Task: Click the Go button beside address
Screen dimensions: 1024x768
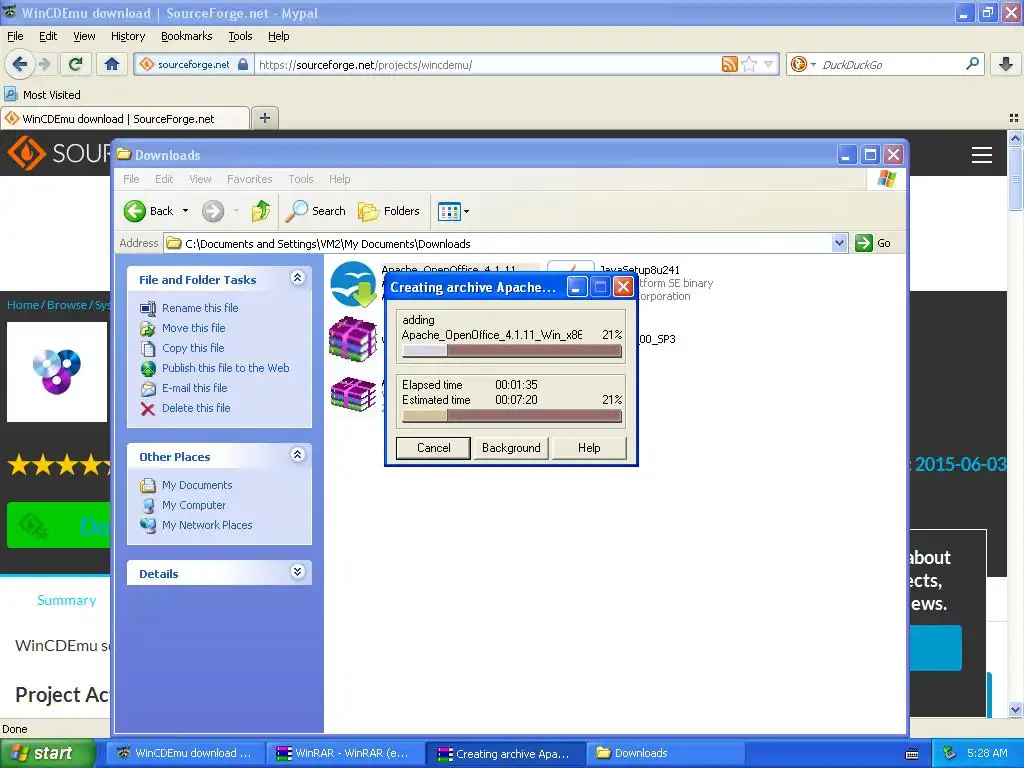Action: pyautogui.click(x=873, y=243)
